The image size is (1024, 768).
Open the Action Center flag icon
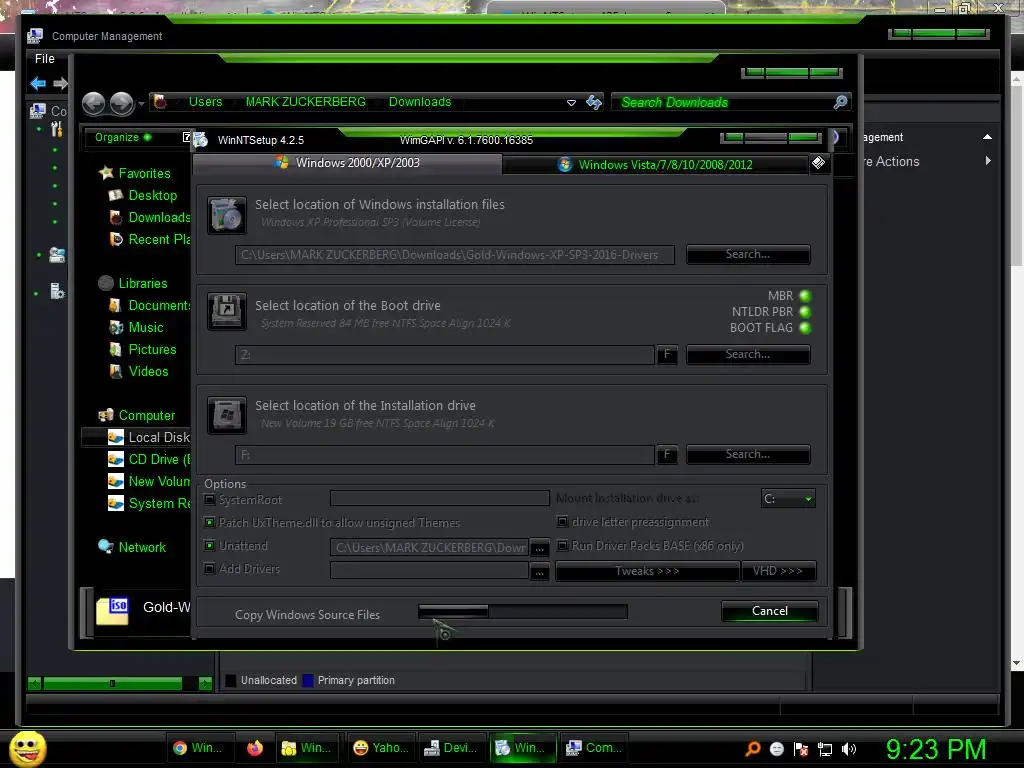coord(801,749)
